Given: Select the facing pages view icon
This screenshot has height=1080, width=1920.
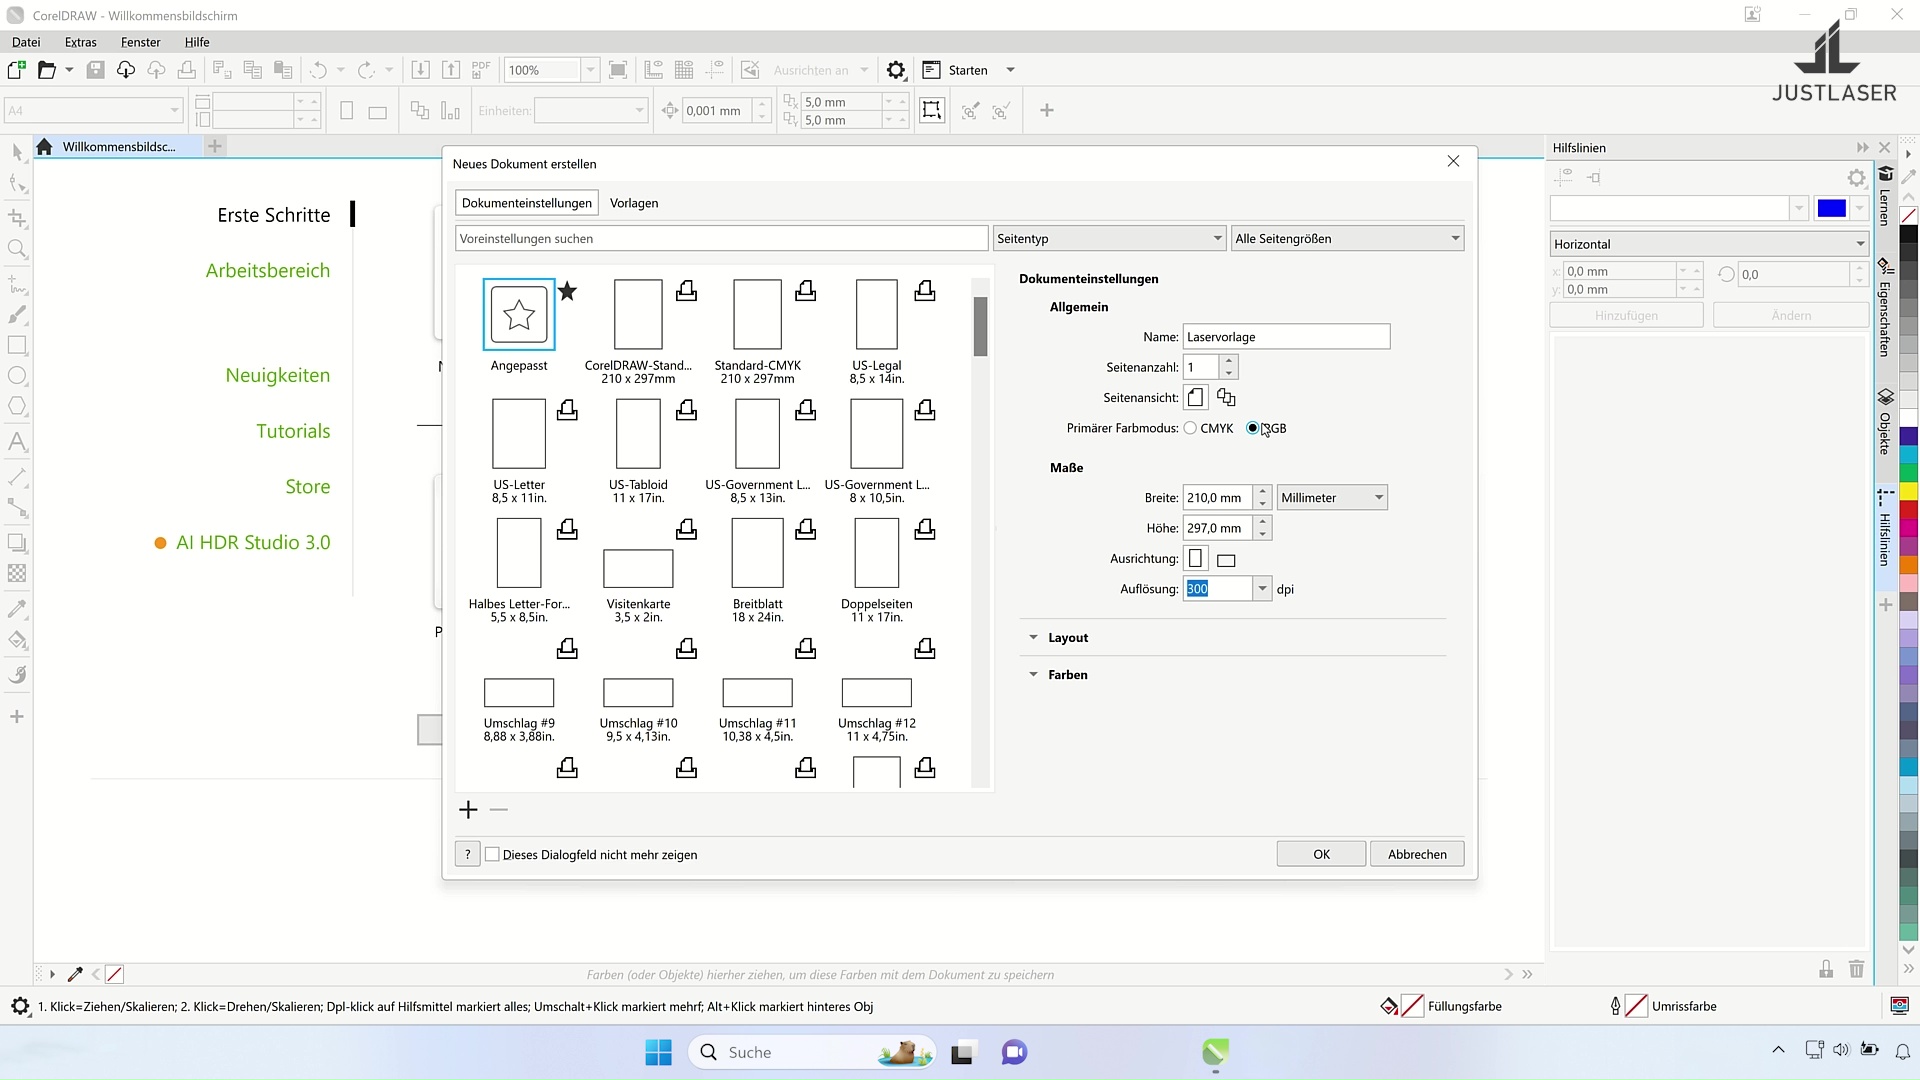Looking at the screenshot, I should pyautogui.click(x=1226, y=398).
